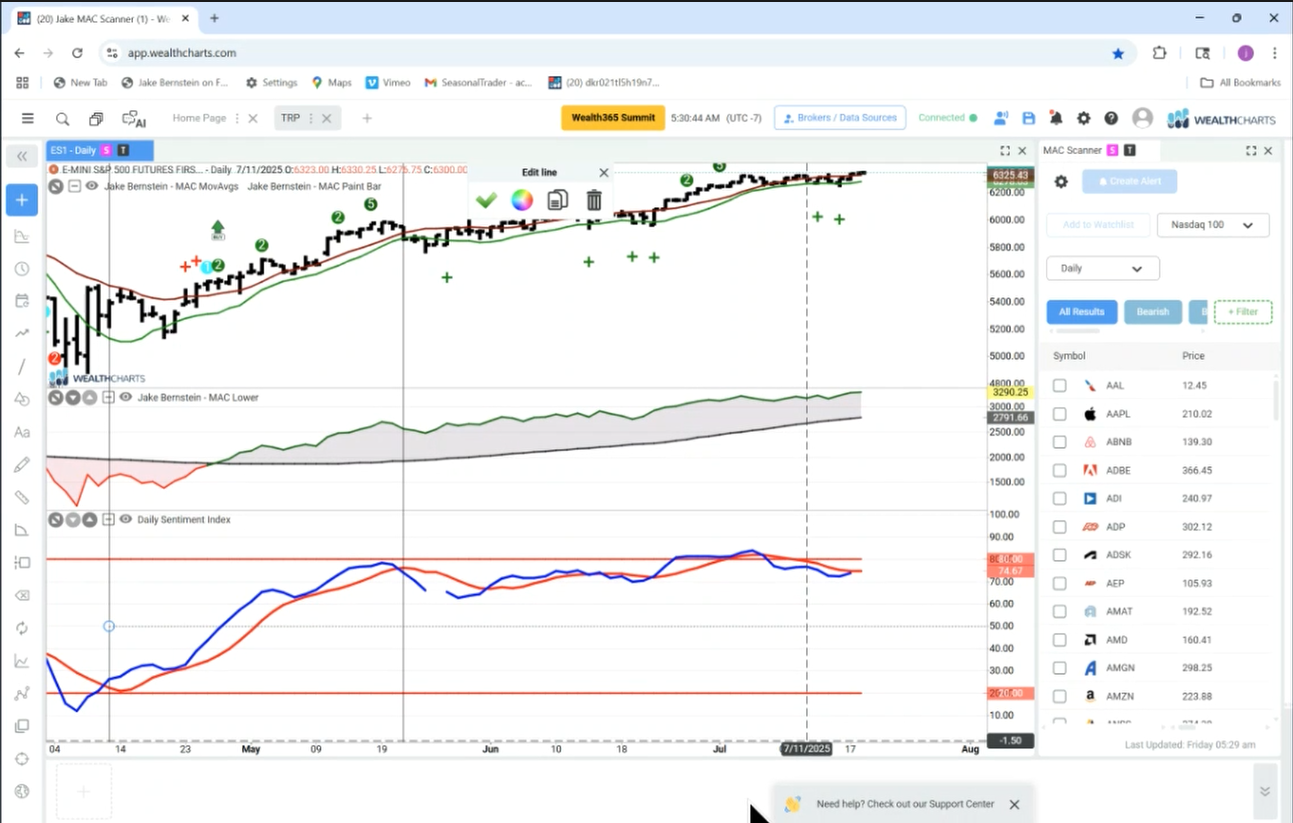
Task: Select the Aa text tool
Action: pyautogui.click(x=22, y=432)
